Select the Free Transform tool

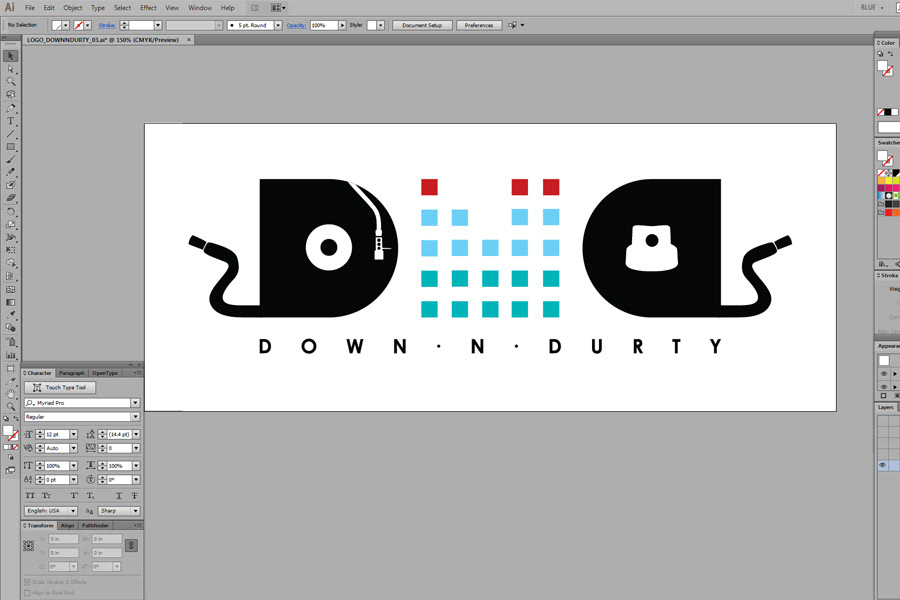[10, 250]
